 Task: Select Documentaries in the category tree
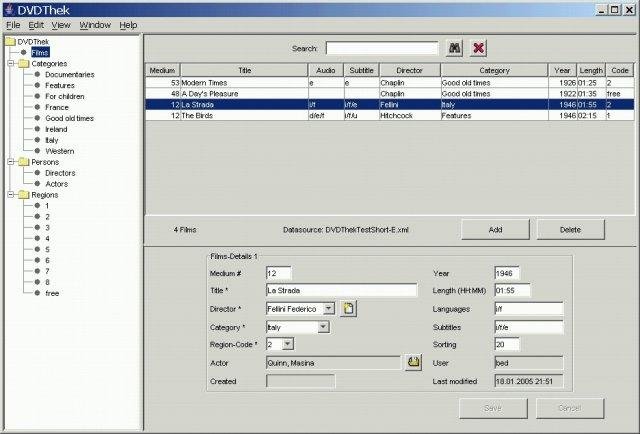coord(69,75)
